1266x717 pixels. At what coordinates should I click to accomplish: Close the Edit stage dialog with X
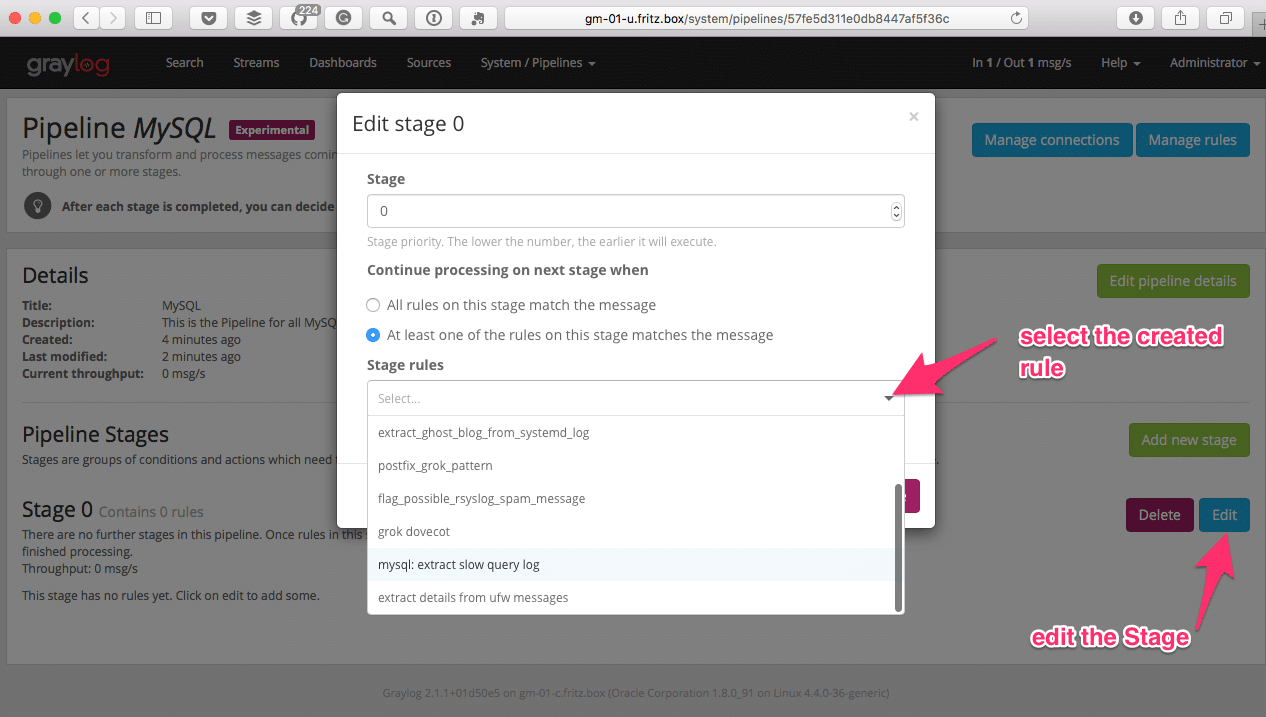point(913,117)
